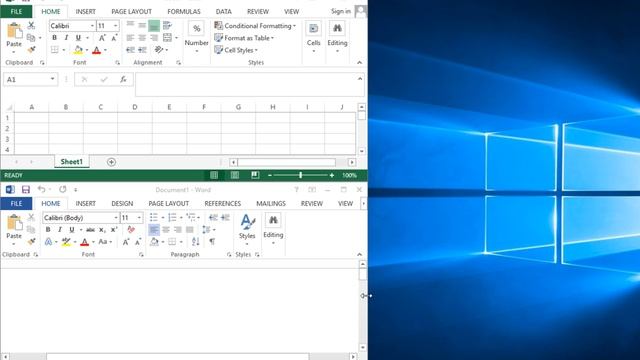This screenshot has height=360, width=640.
Task: Increase font size in Excel ribbon
Action: tap(102, 38)
